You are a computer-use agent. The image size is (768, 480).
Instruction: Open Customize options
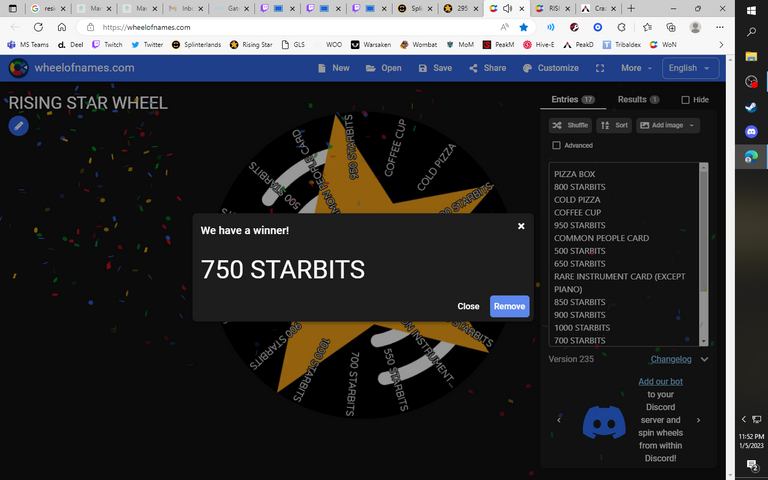(x=551, y=68)
